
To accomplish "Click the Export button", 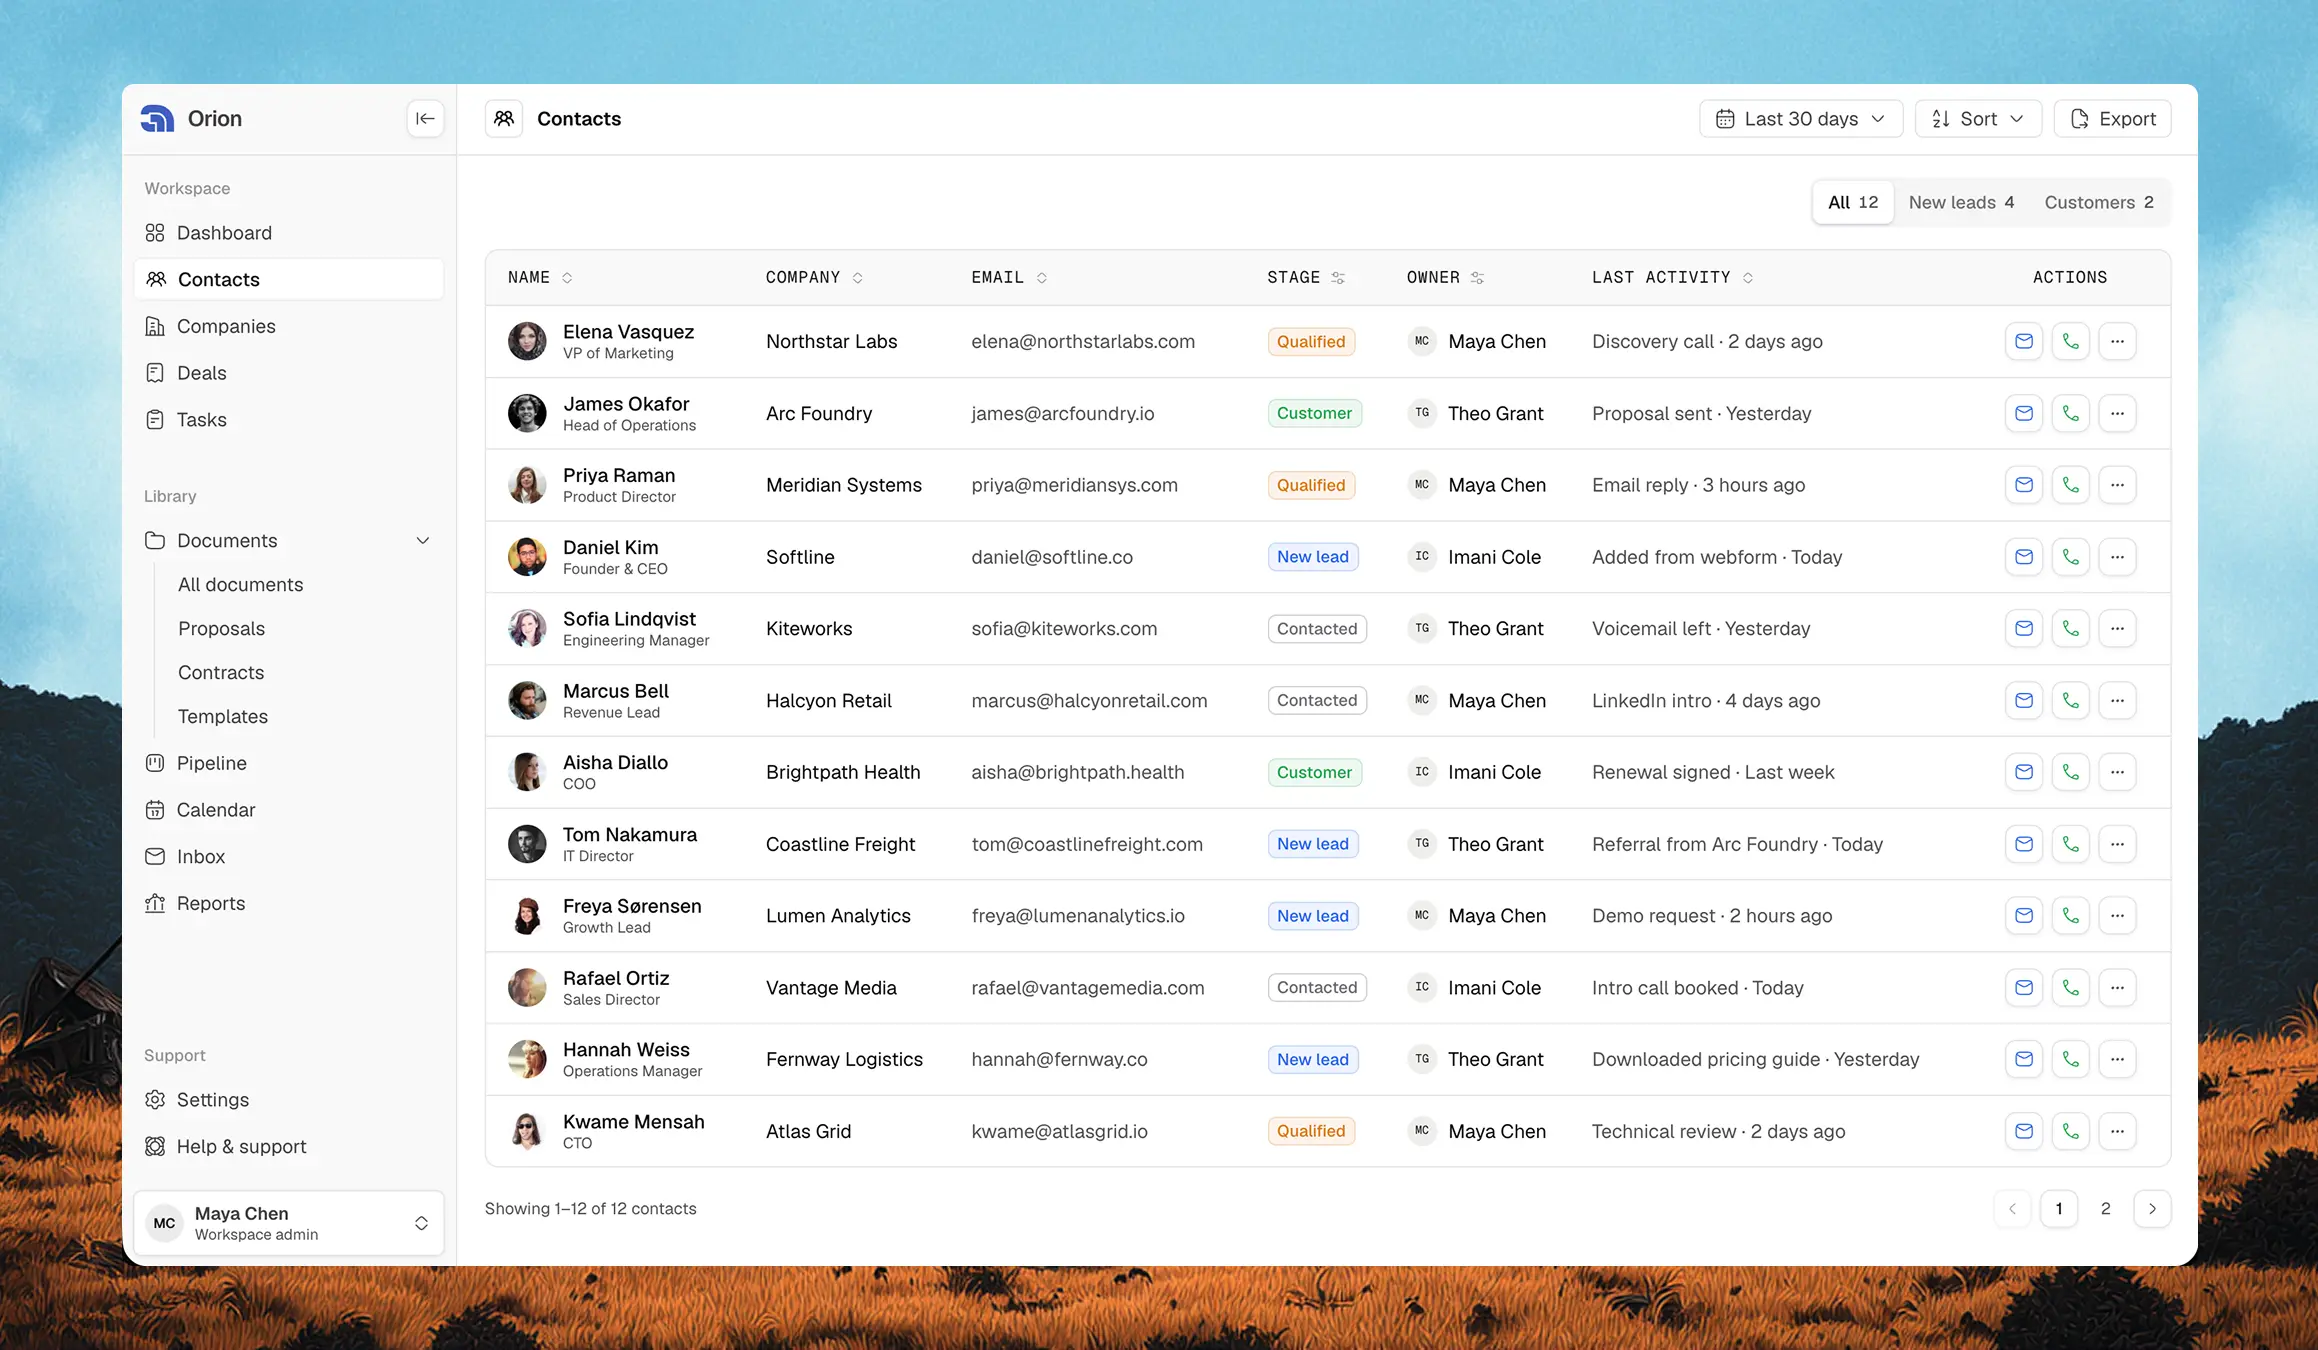I will click(x=2112, y=119).
